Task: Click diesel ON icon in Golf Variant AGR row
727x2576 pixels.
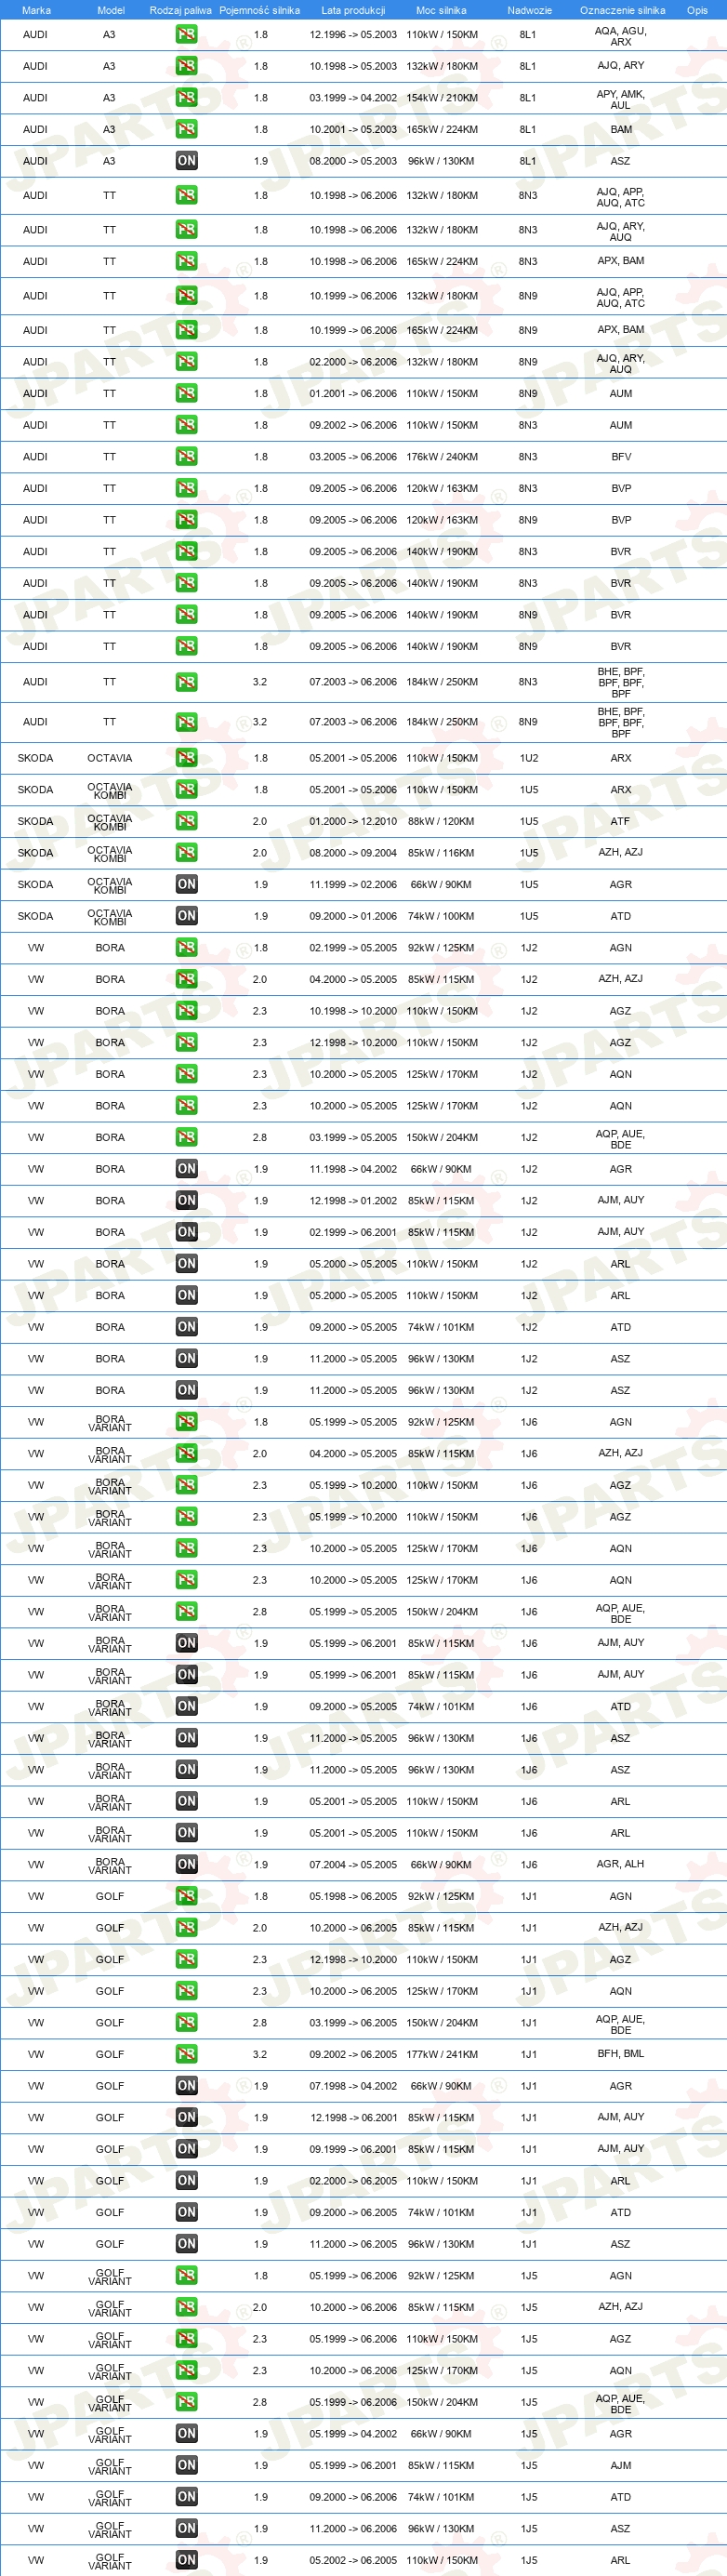Action: click(x=186, y=2434)
